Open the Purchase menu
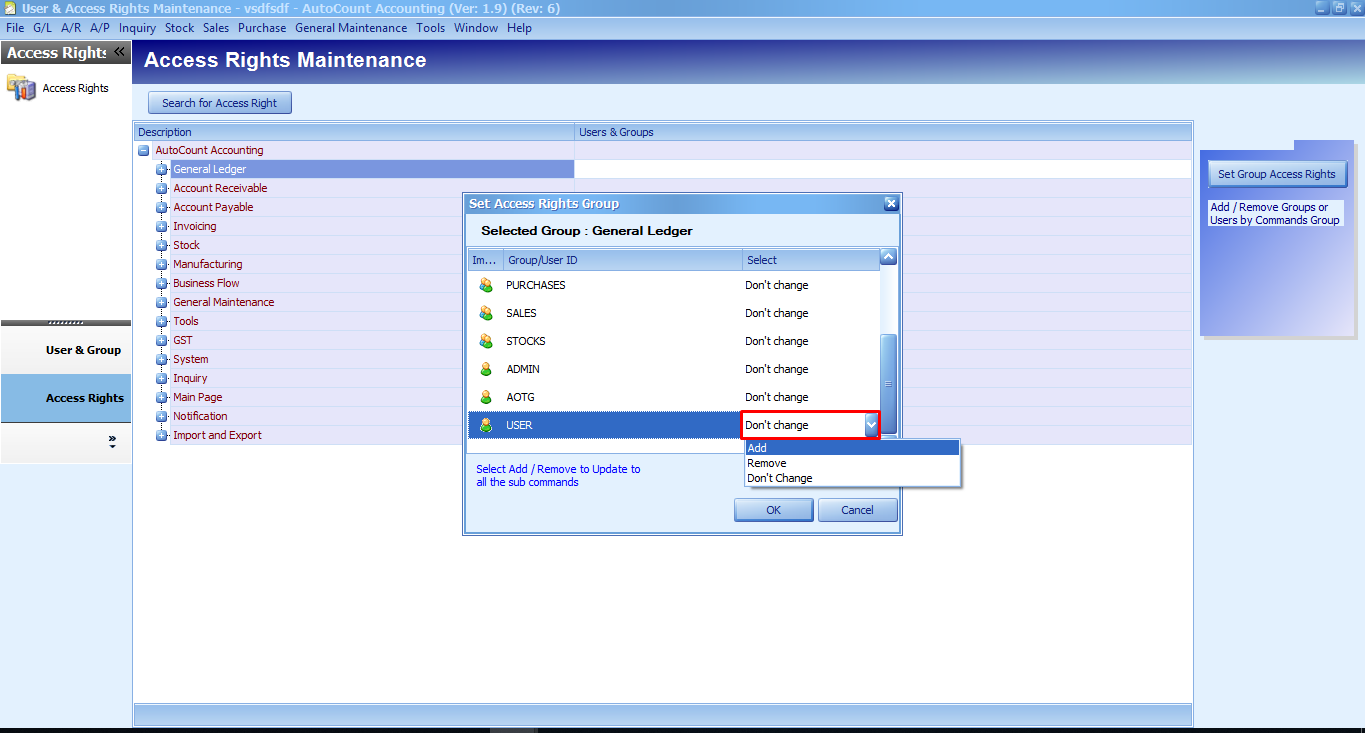The width and height of the screenshot is (1365, 733). tap(262, 28)
